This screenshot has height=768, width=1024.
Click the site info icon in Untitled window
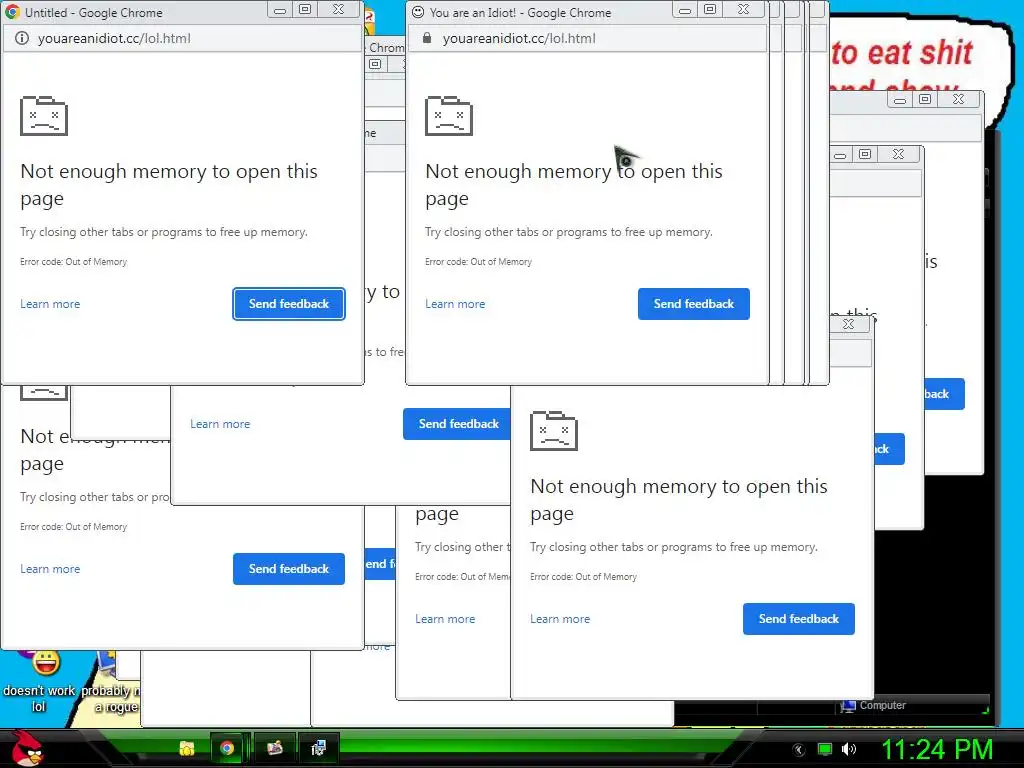22,39
